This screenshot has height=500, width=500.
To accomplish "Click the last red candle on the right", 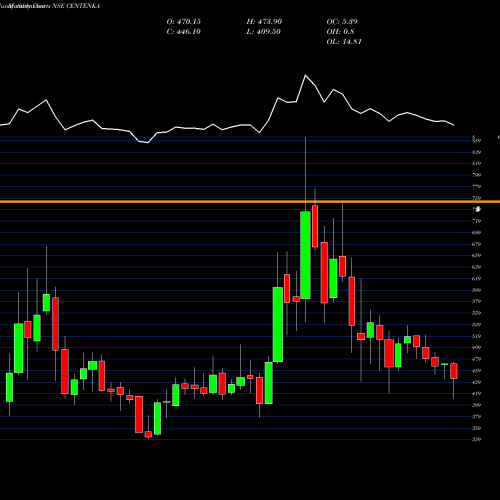I will coord(454,371).
